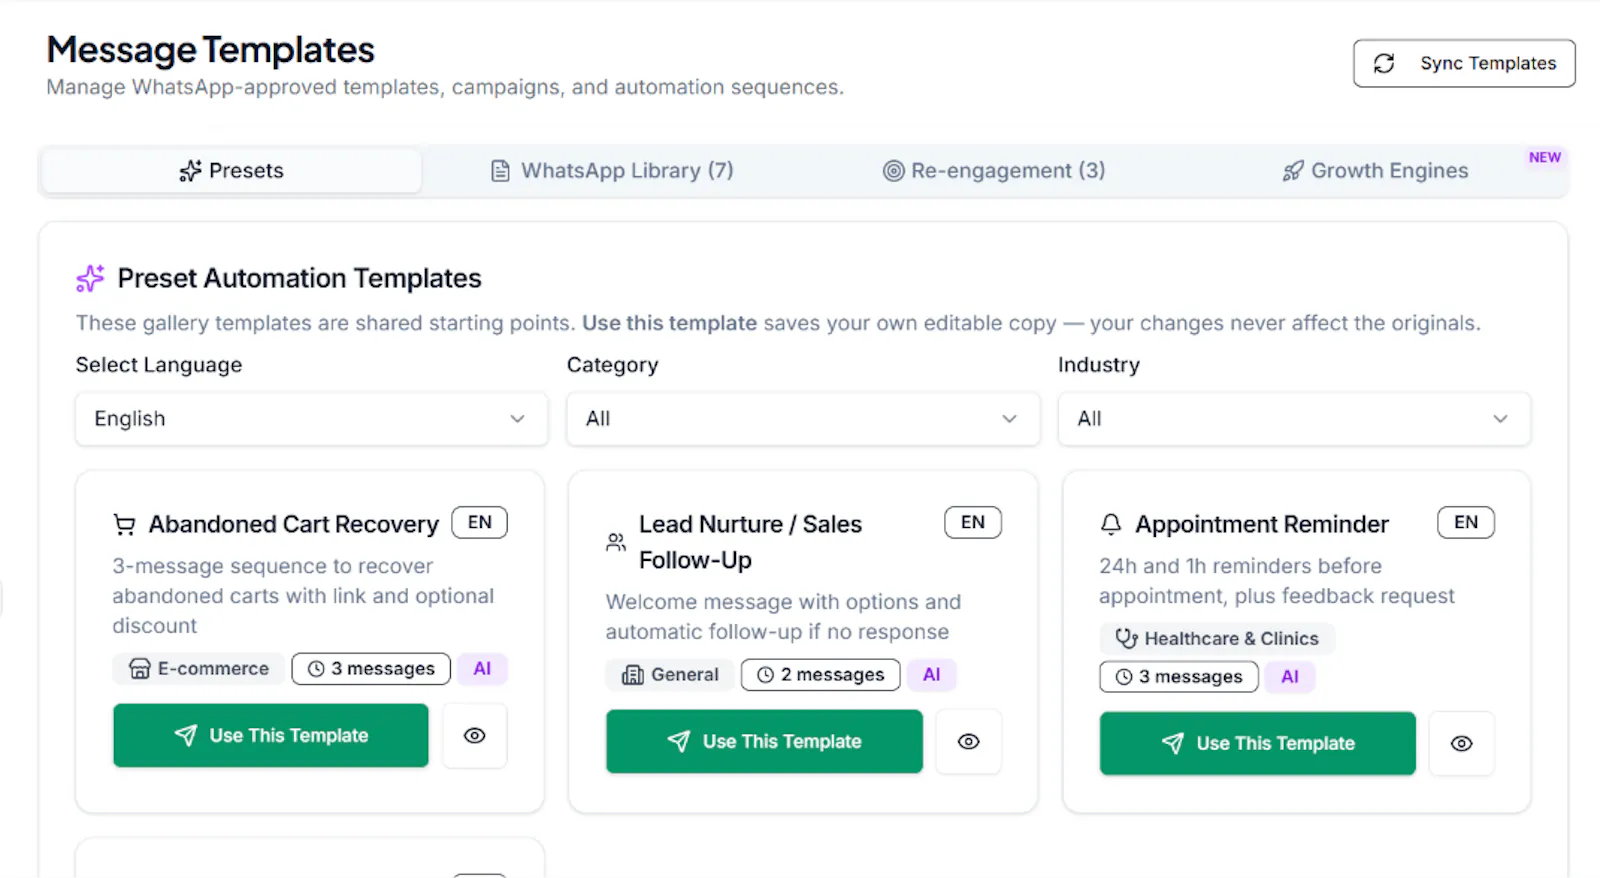1600x878 pixels.
Task: Click the people icon on Lead Nurture card
Action: point(616,543)
